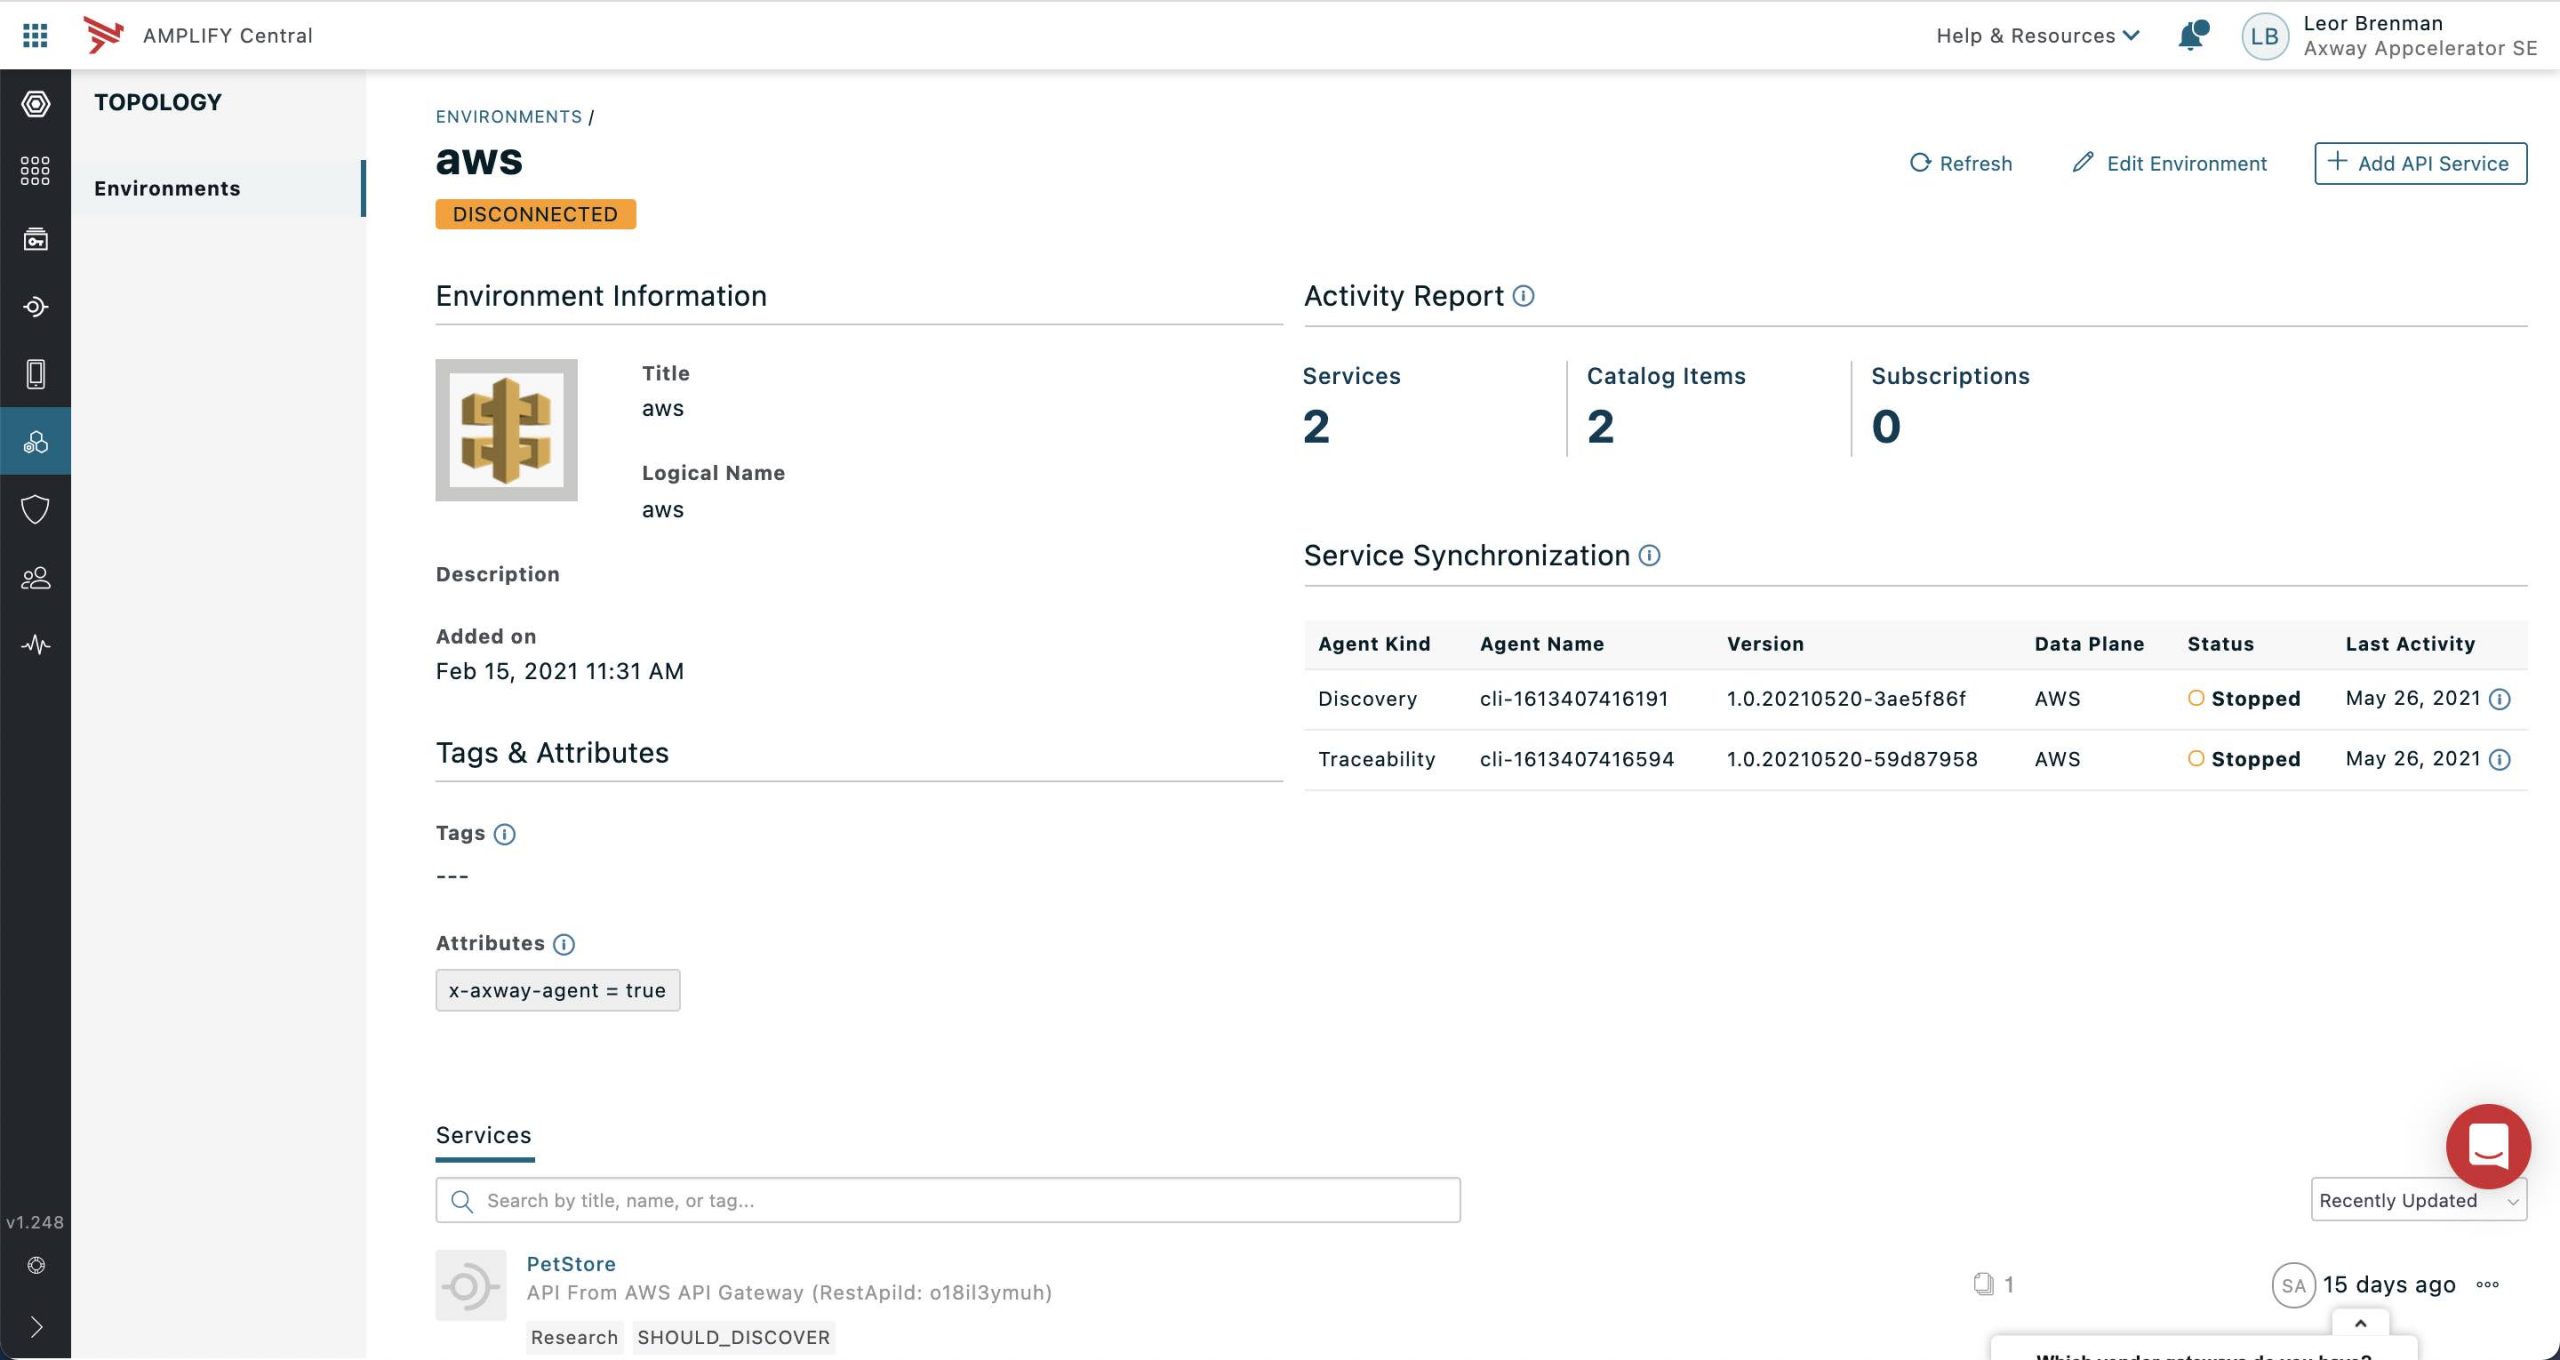Click the sidebar settings gear icon
The image size is (2560, 1360).
tap(36, 1265)
